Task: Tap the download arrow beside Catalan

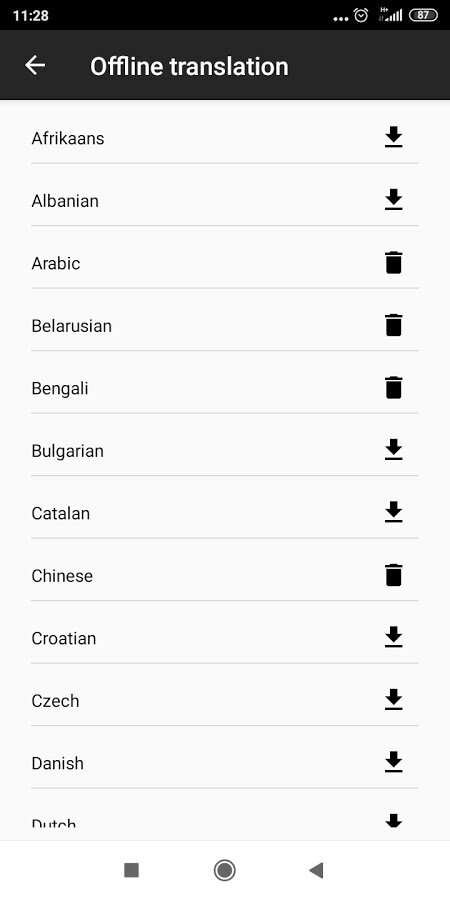Action: (393, 513)
